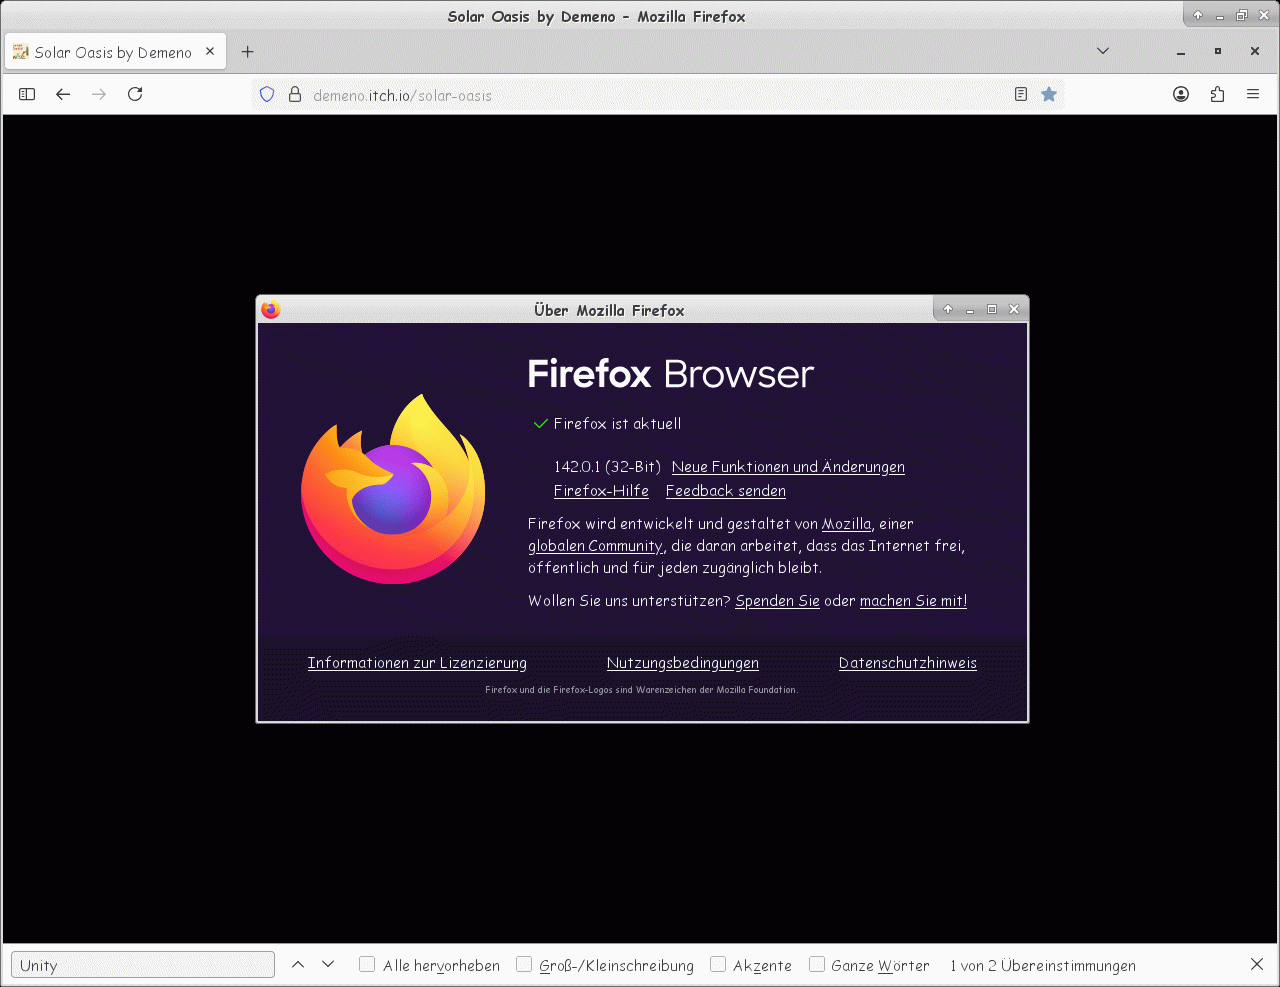Open Neue Funktionen und Änderungen link
1280x987 pixels.
point(788,467)
